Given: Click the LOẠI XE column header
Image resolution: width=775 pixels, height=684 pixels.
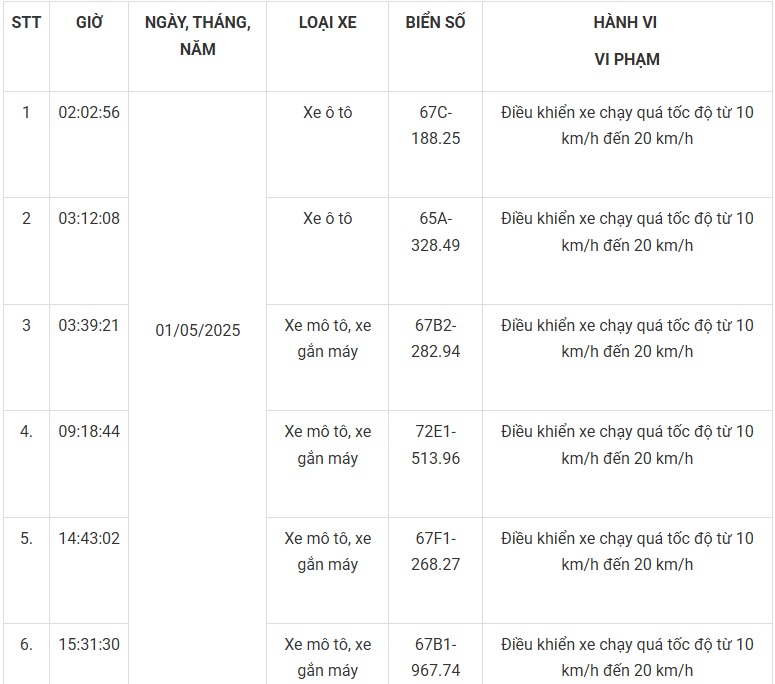Looking at the screenshot, I should pyautogui.click(x=327, y=23).
